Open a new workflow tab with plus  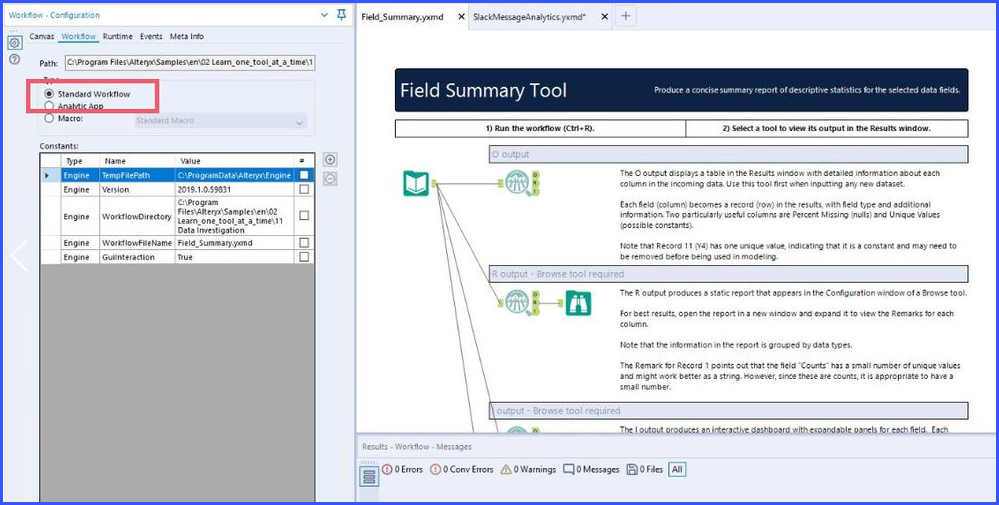(x=626, y=17)
